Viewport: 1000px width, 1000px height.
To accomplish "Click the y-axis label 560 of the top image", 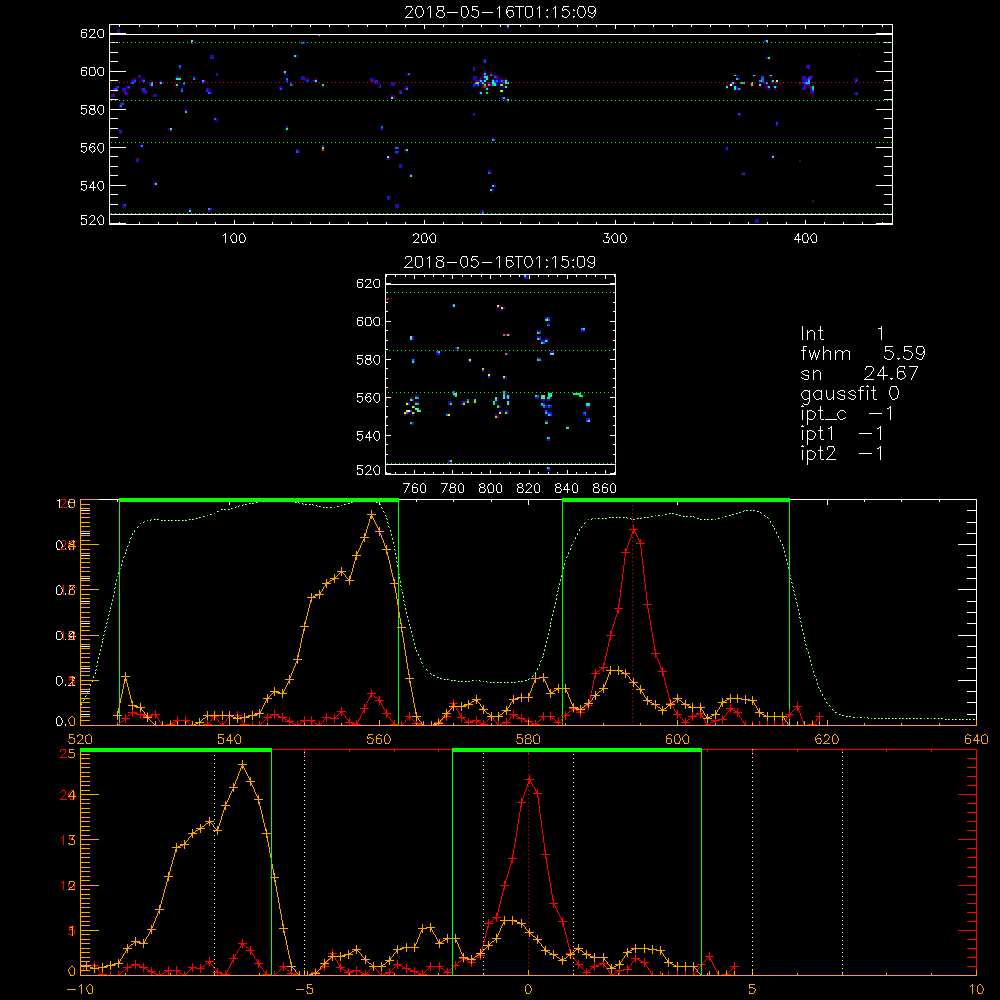I will pos(92,148).
